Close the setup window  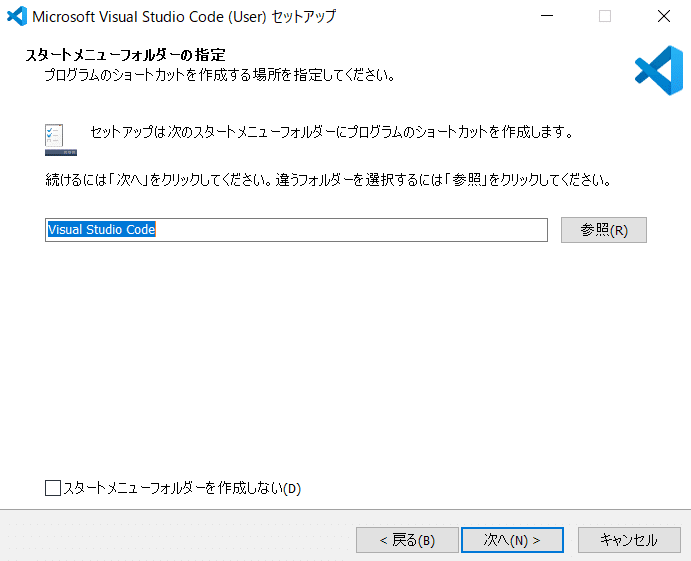(663, 16)
